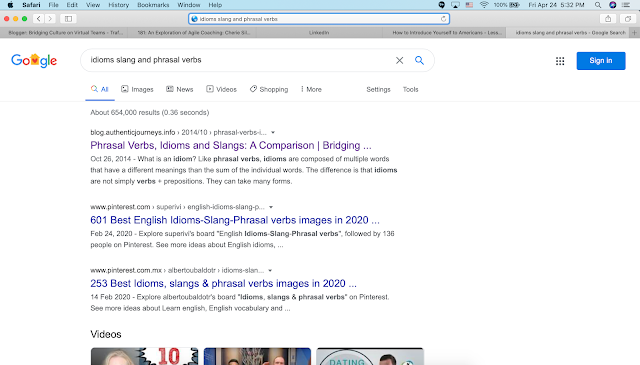Open 253 Best Idioms, slangs result
Viewport: 640px width, 365px height.
coord(223,283)
